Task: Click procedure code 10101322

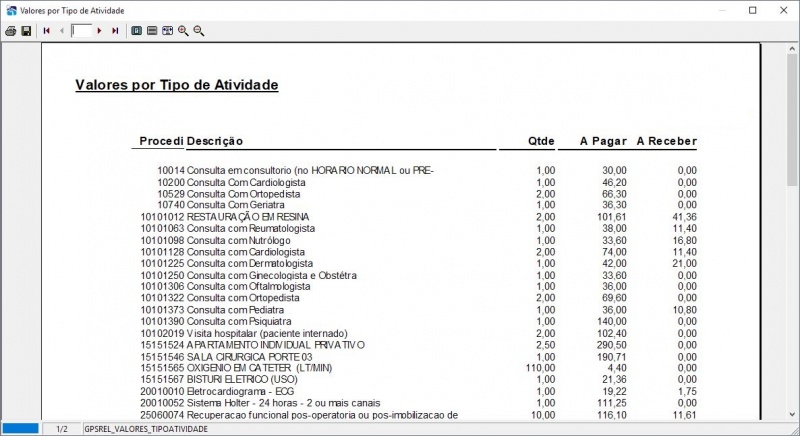Action: click(162, 298)
